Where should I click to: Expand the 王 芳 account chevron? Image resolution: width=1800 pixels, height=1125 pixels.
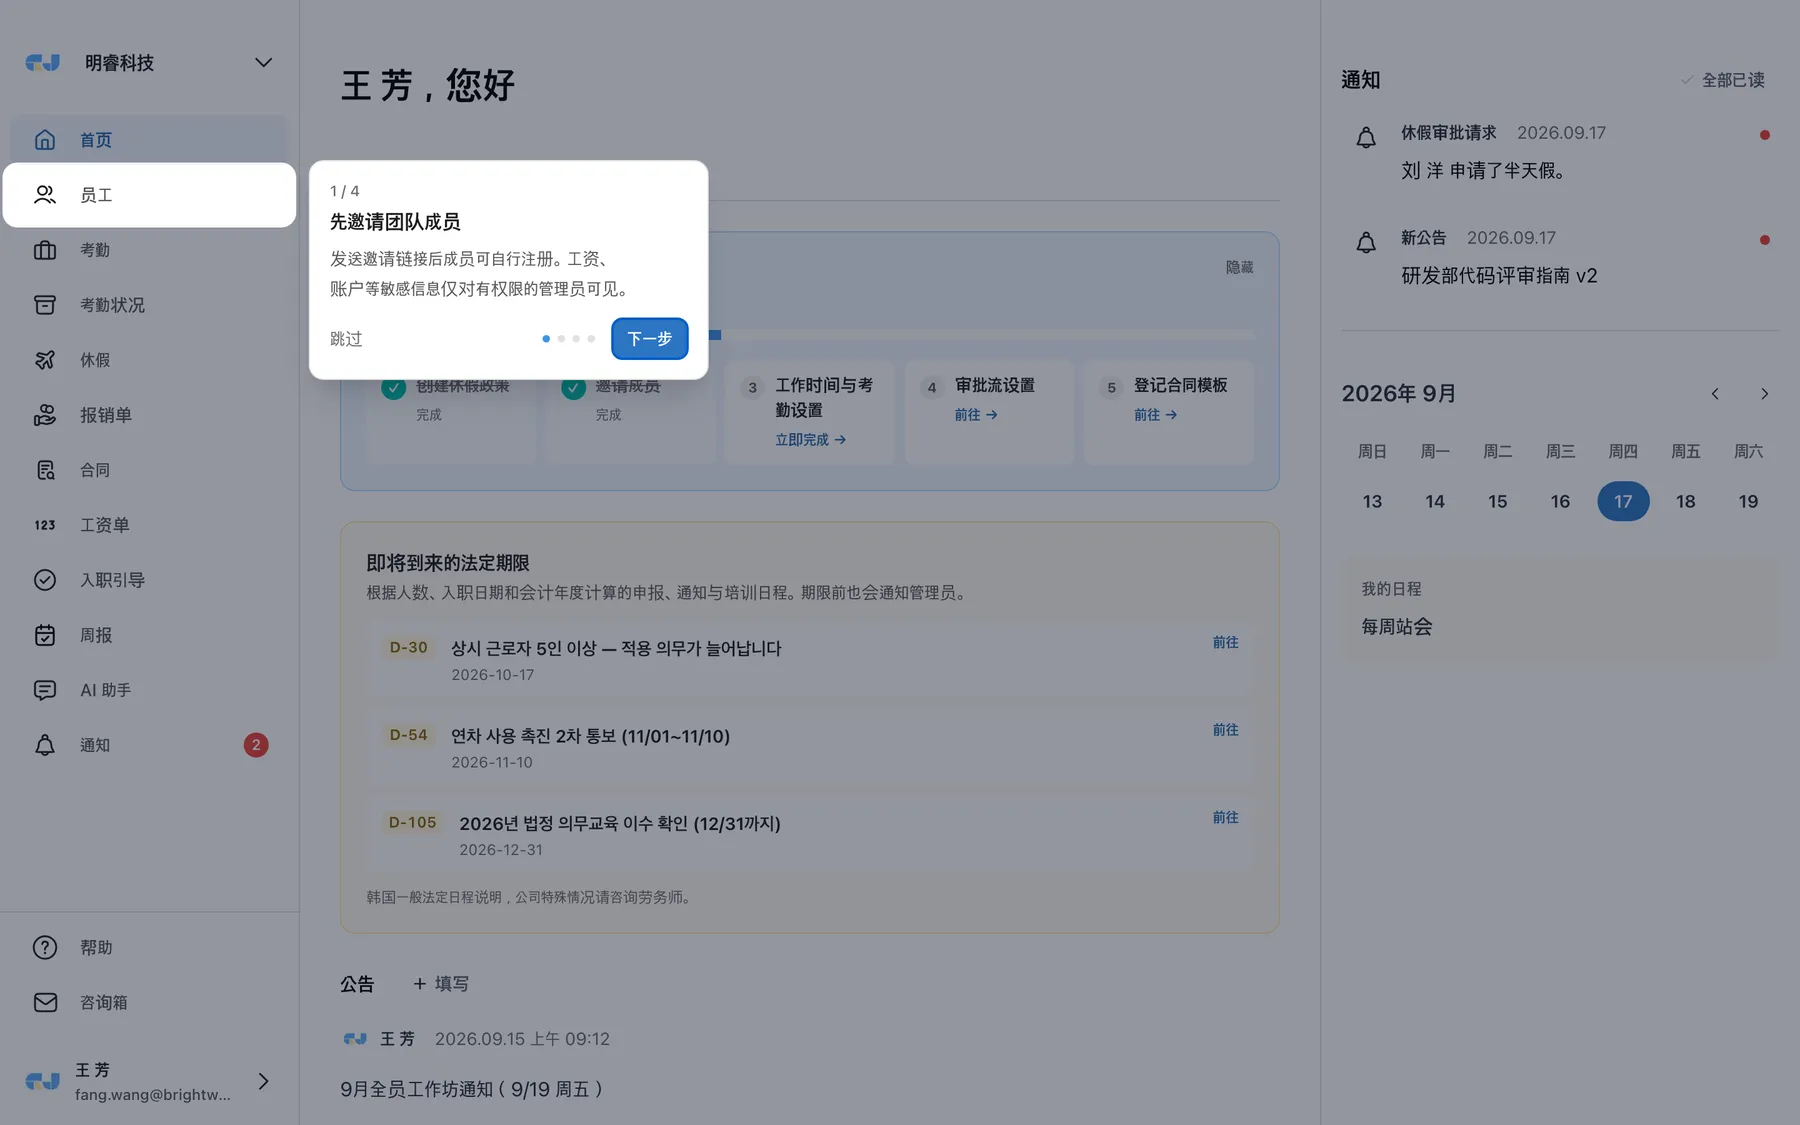pos(263,1081)
